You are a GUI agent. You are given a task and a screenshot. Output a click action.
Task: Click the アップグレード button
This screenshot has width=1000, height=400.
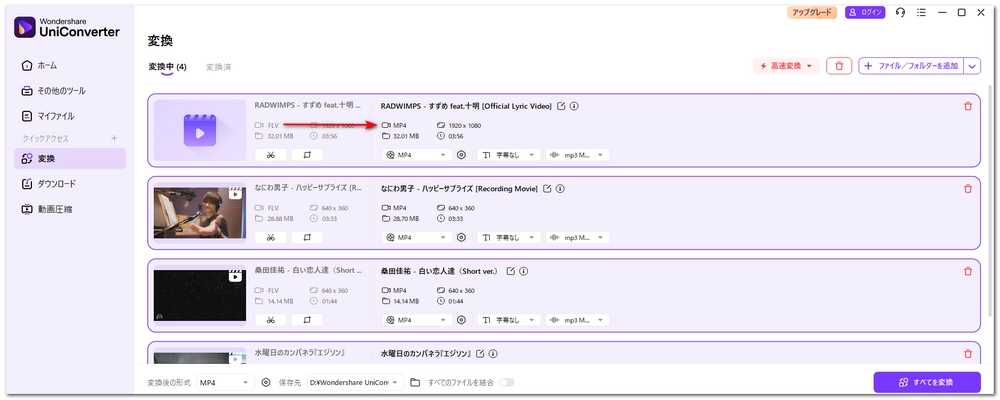811,12
